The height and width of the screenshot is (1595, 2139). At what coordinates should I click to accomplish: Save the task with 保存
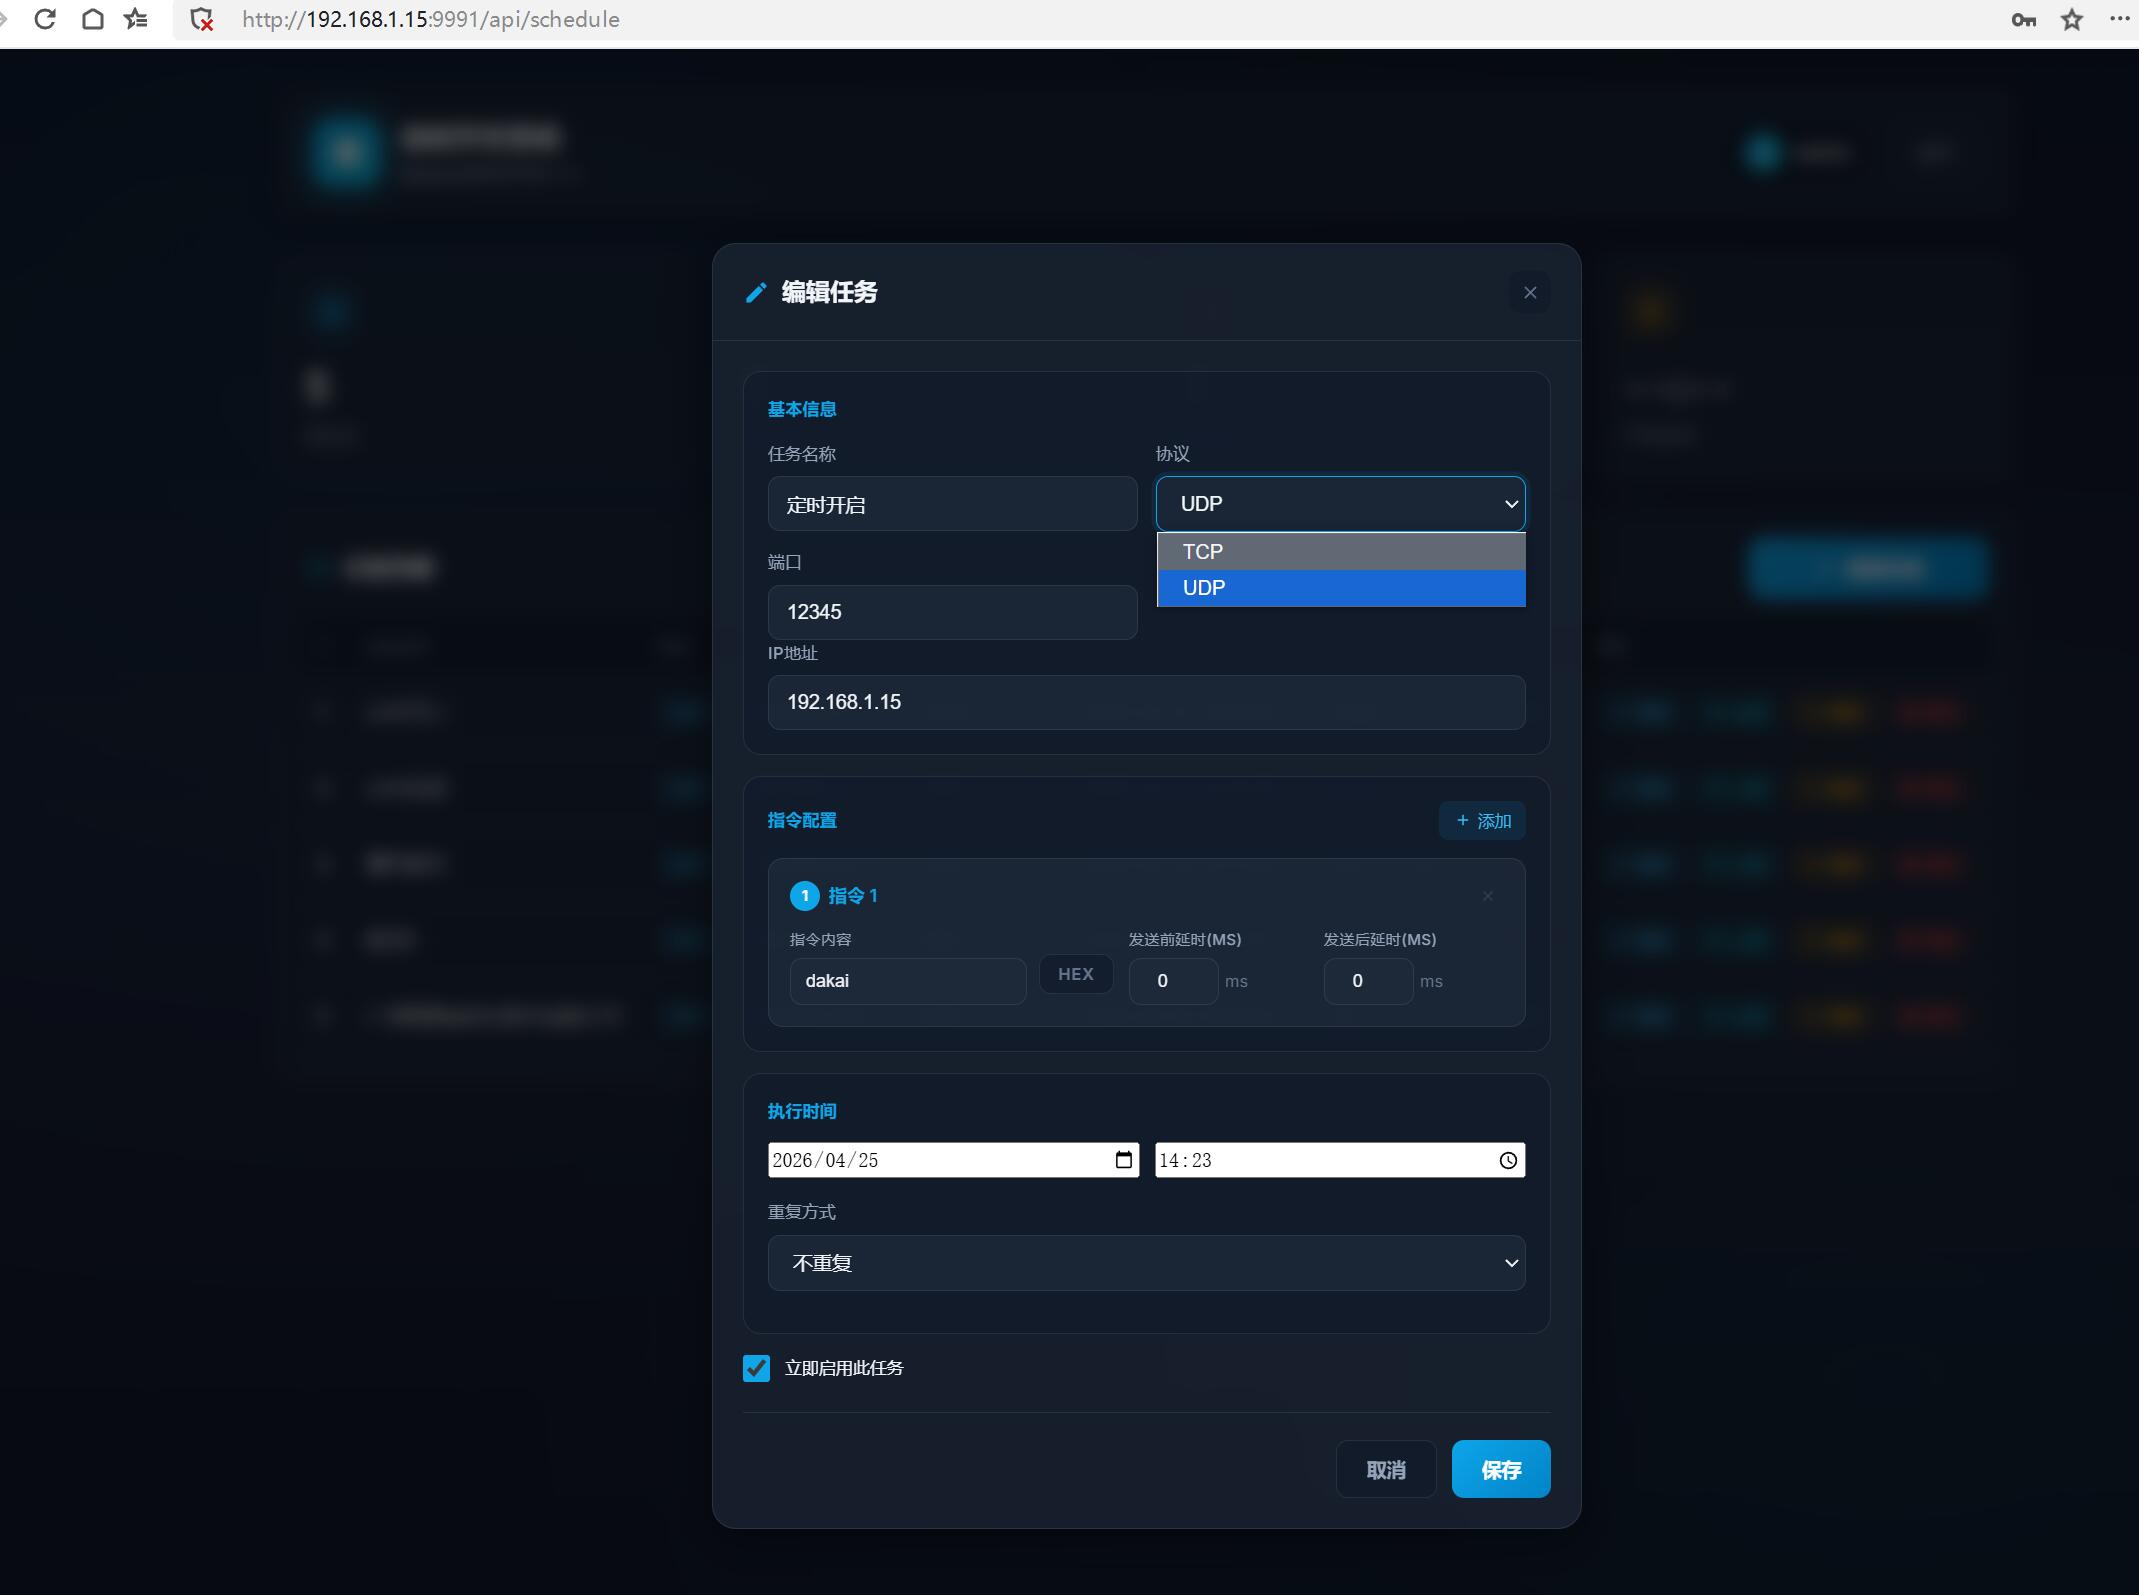(1501, 1469)
